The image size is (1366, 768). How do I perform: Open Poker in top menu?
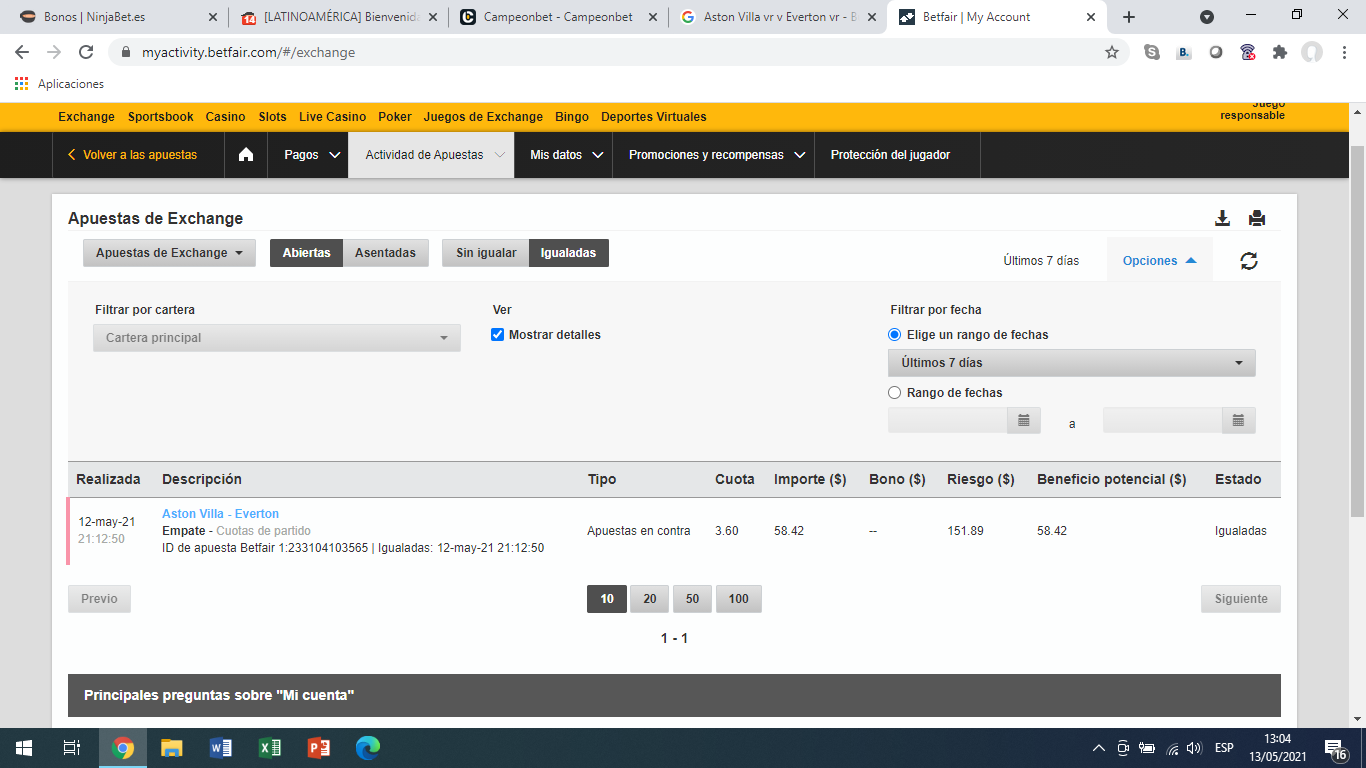[395, 117]
